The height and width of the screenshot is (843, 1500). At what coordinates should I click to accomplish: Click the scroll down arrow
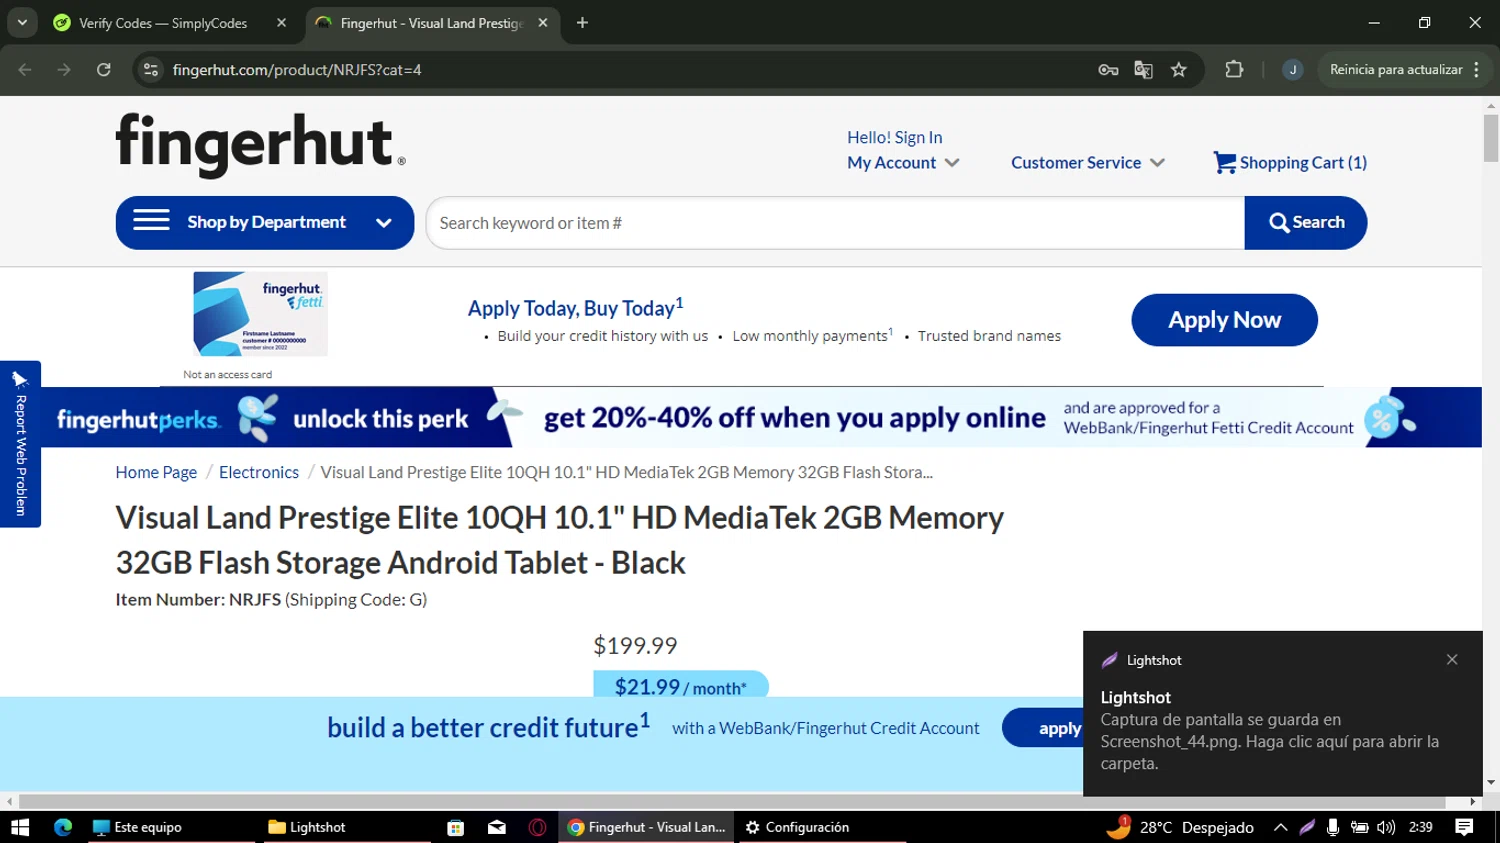[x=1491, y=783]
